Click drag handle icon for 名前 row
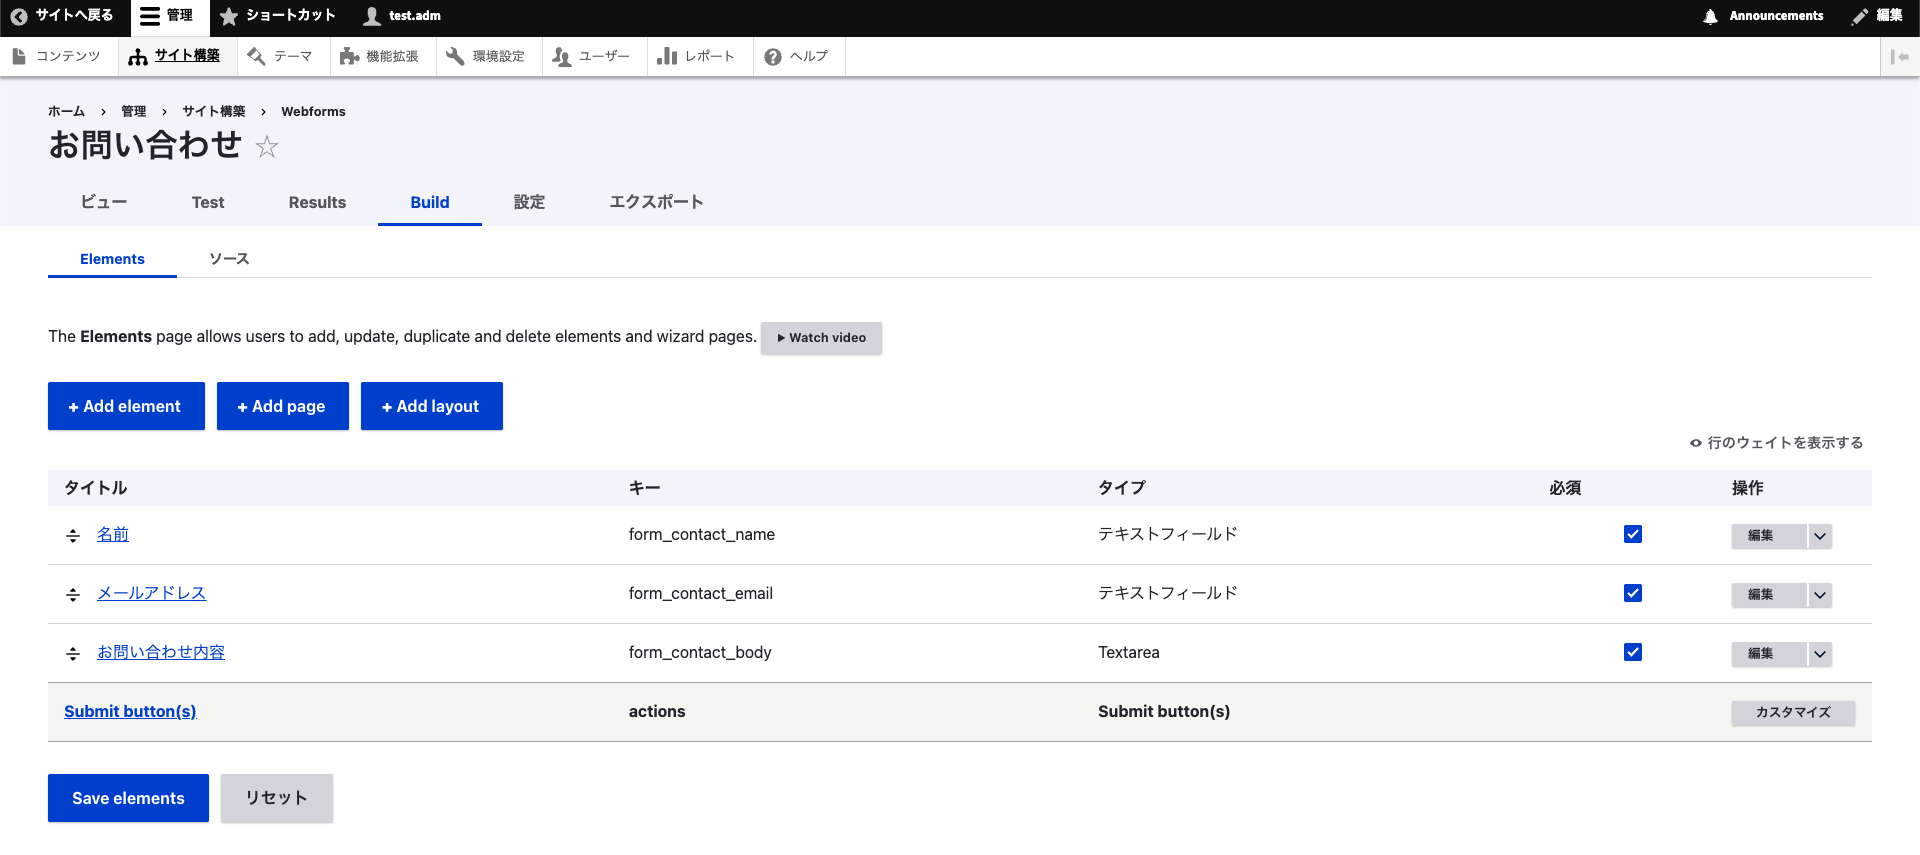 click(x=73, y=536)
